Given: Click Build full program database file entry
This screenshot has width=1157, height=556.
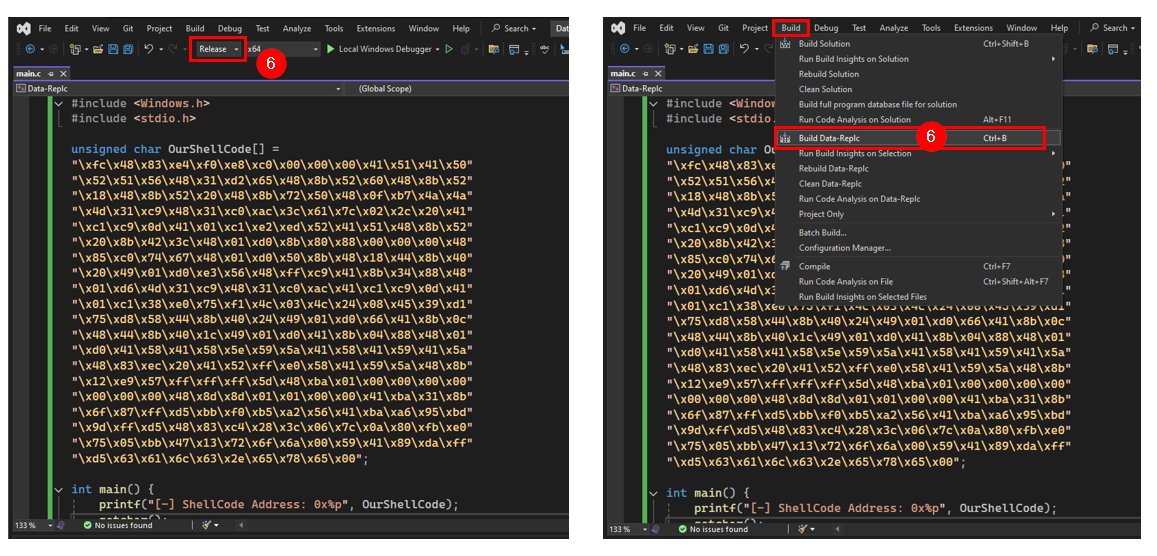Looking at the screenshot, I should tap(919, 105).
